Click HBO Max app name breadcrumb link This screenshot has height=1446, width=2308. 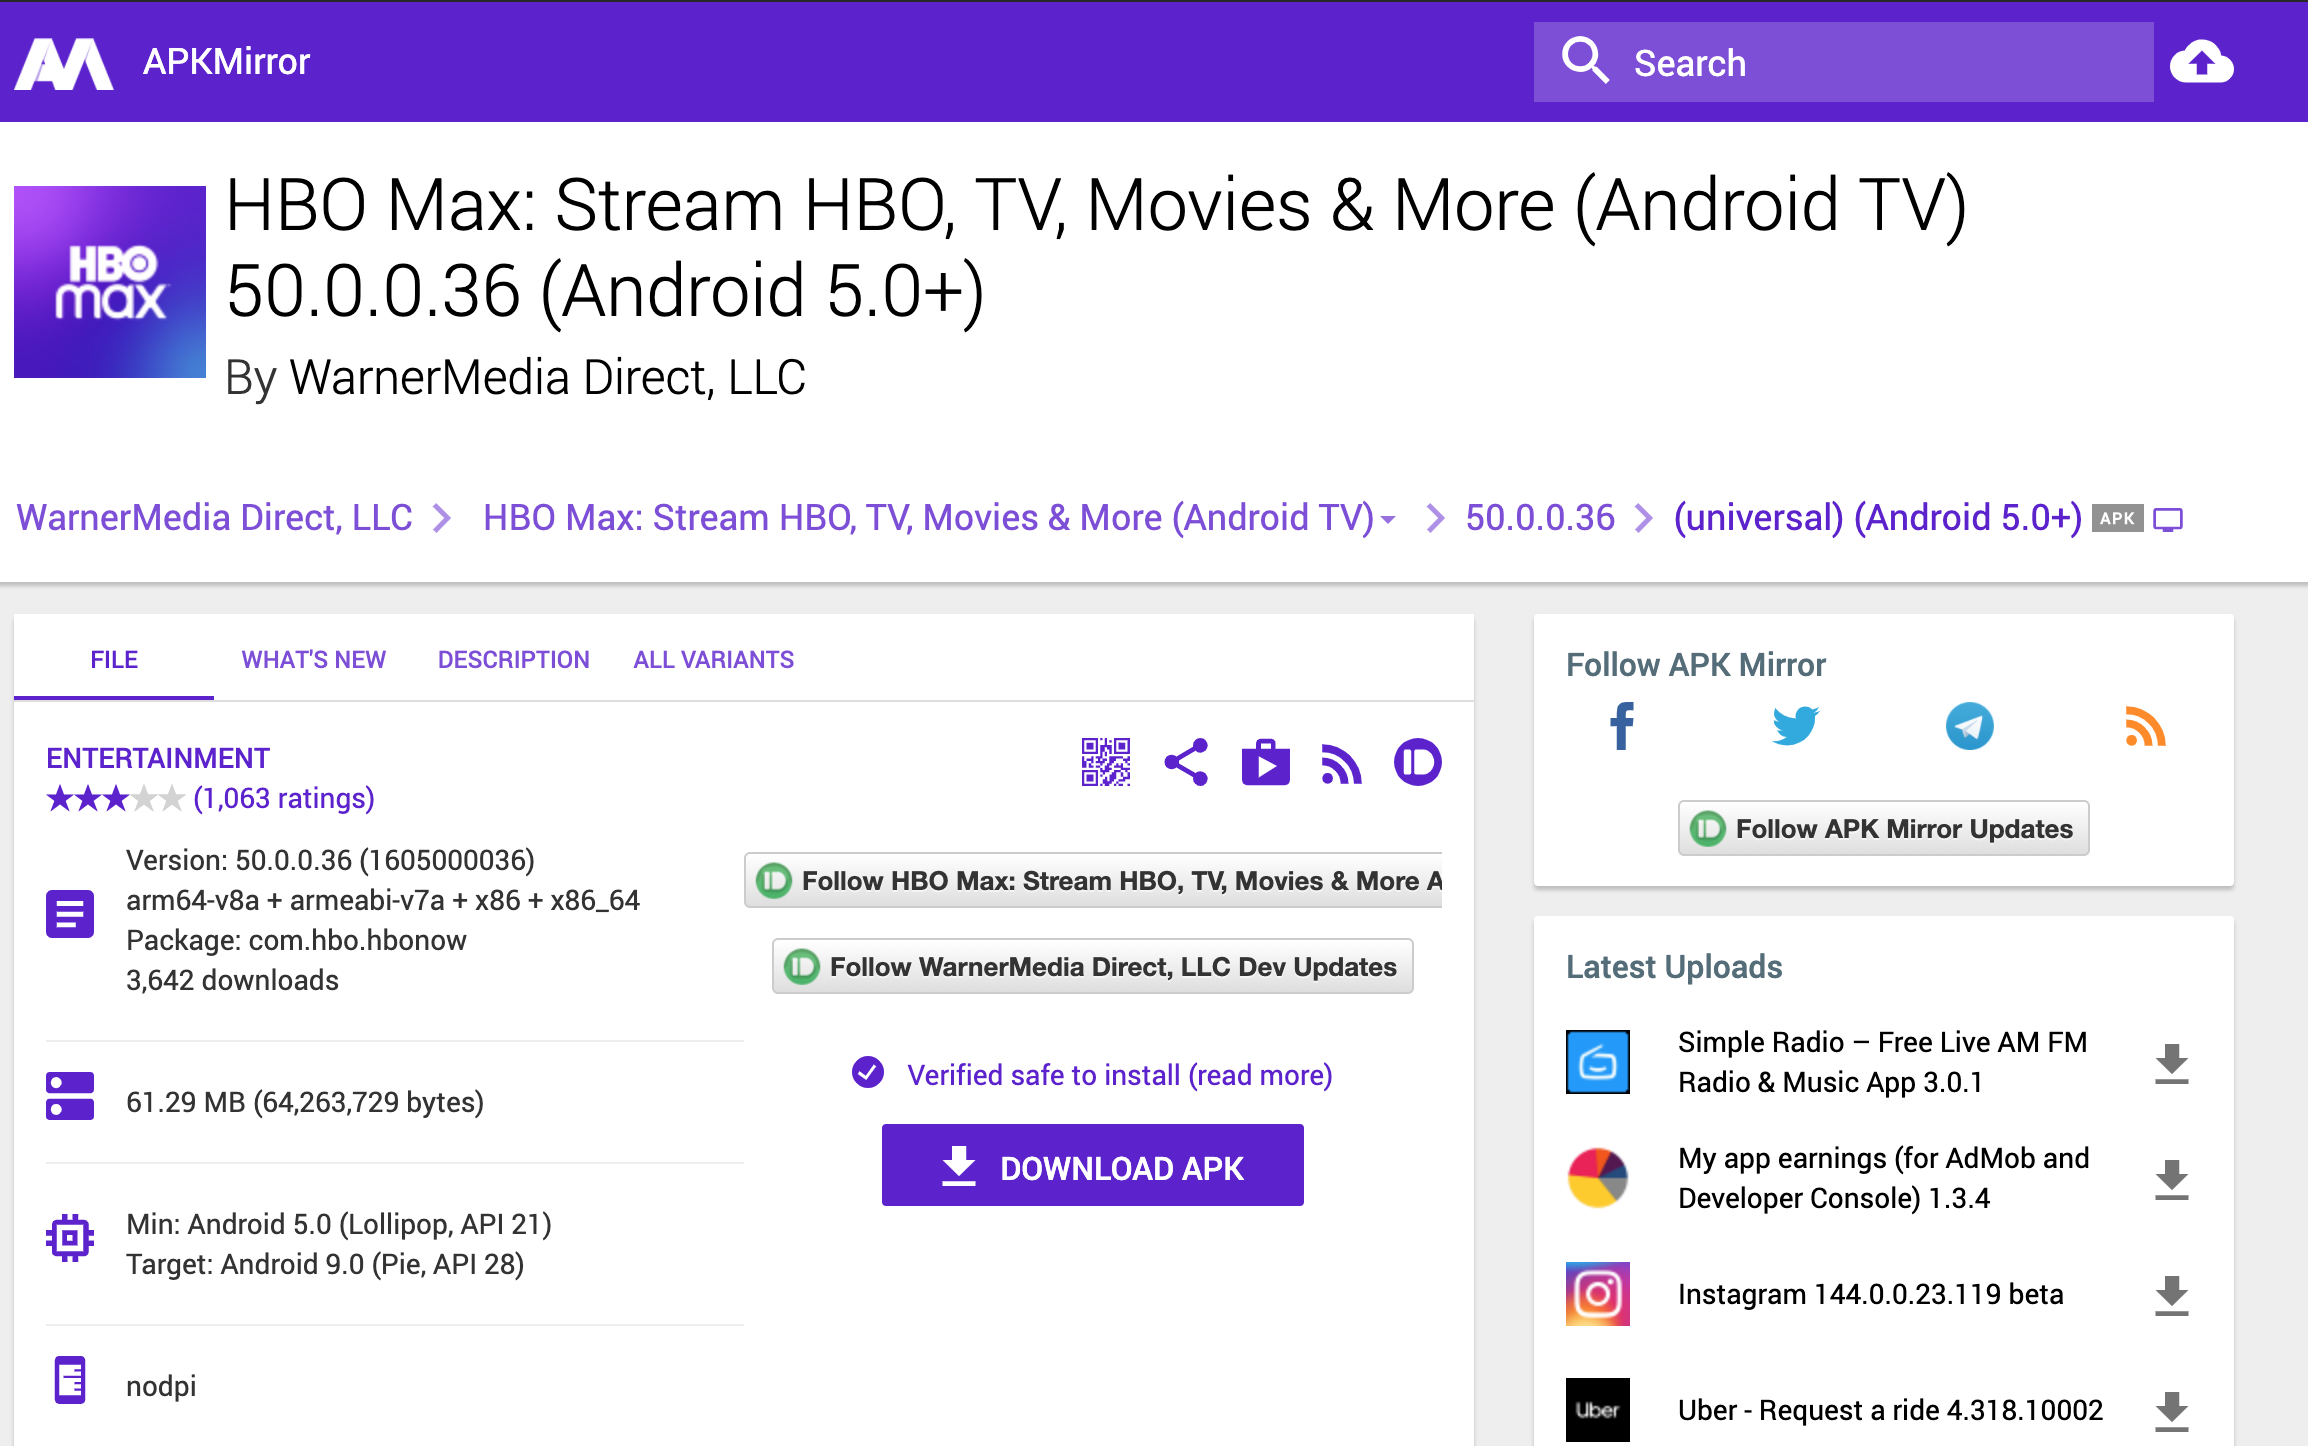pos(929,518)
